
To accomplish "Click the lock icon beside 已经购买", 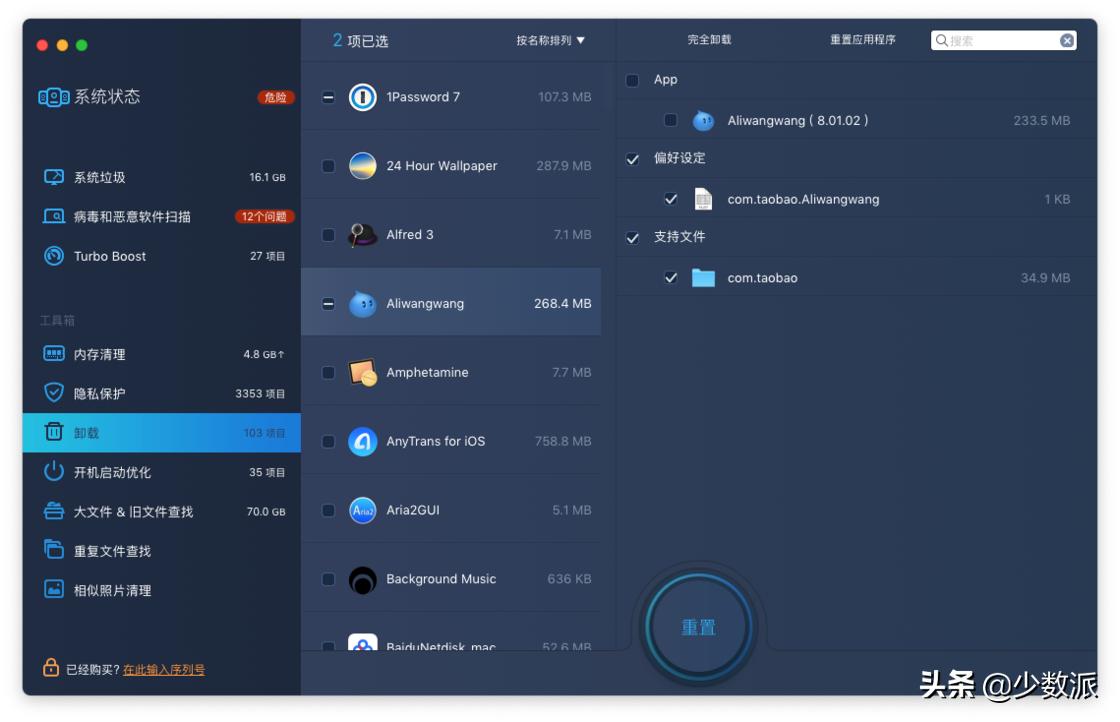I will [x=51, y=668].
